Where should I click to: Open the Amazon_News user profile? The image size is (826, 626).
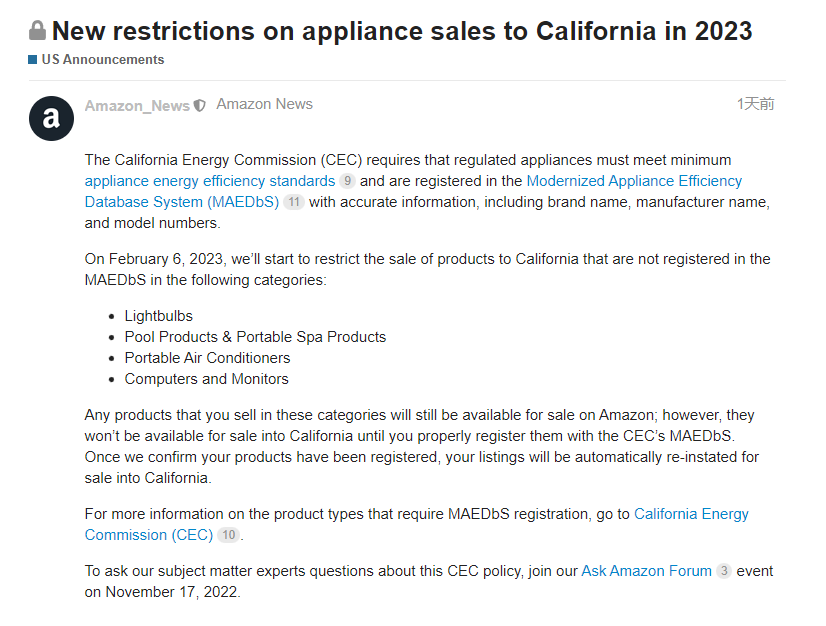[x=137, y=105]
